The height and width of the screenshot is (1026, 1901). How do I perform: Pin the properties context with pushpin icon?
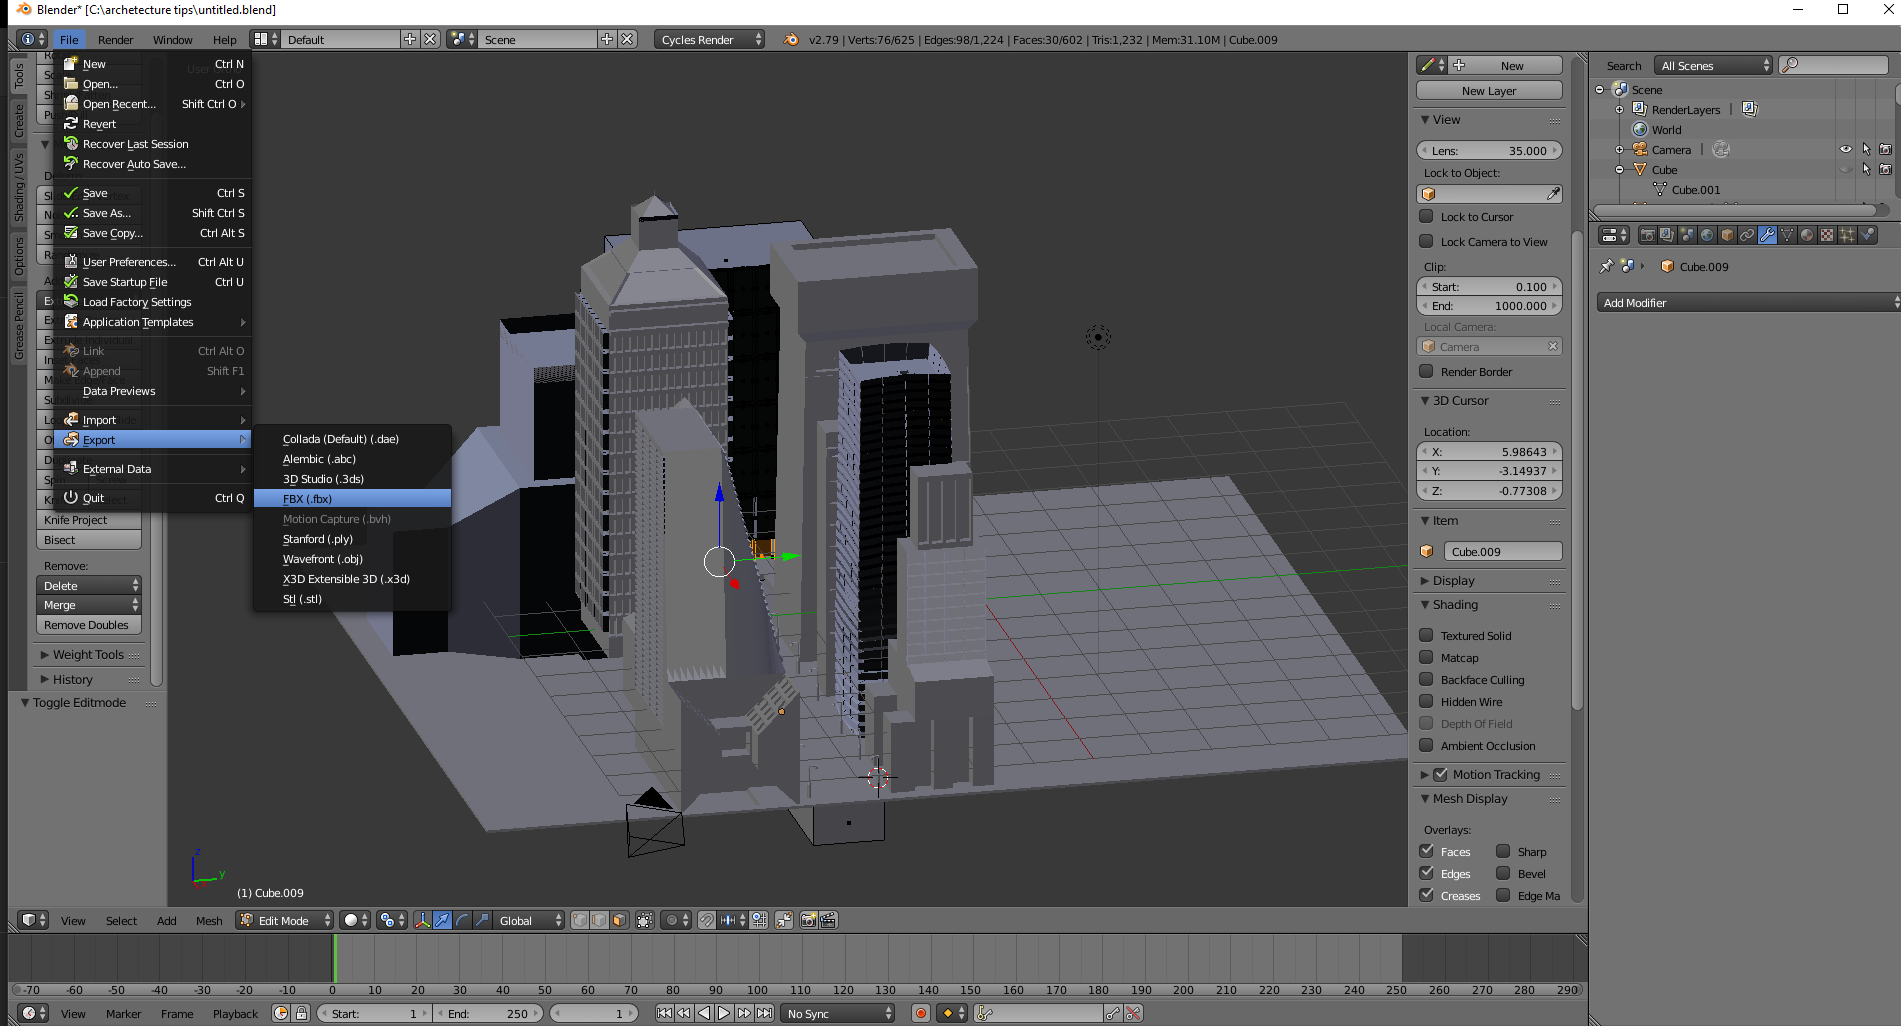(x=1606, y=267)
